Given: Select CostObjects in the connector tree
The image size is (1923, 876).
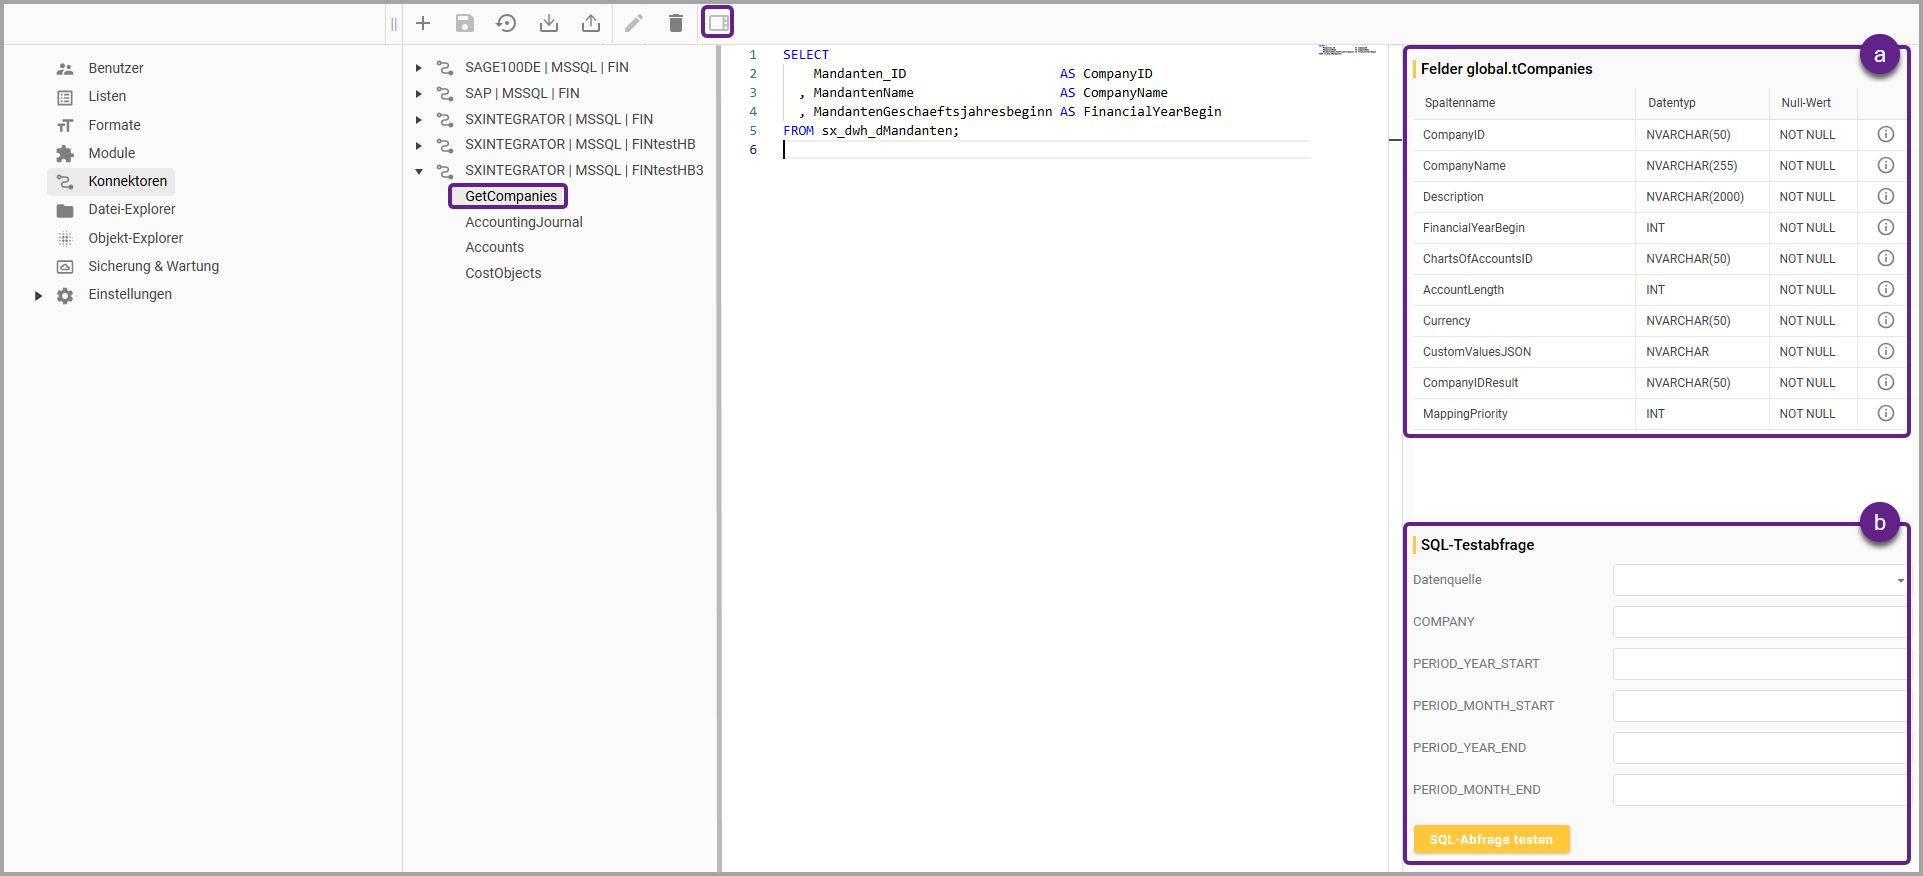Looking at the screenshot, I should (503, 273).
